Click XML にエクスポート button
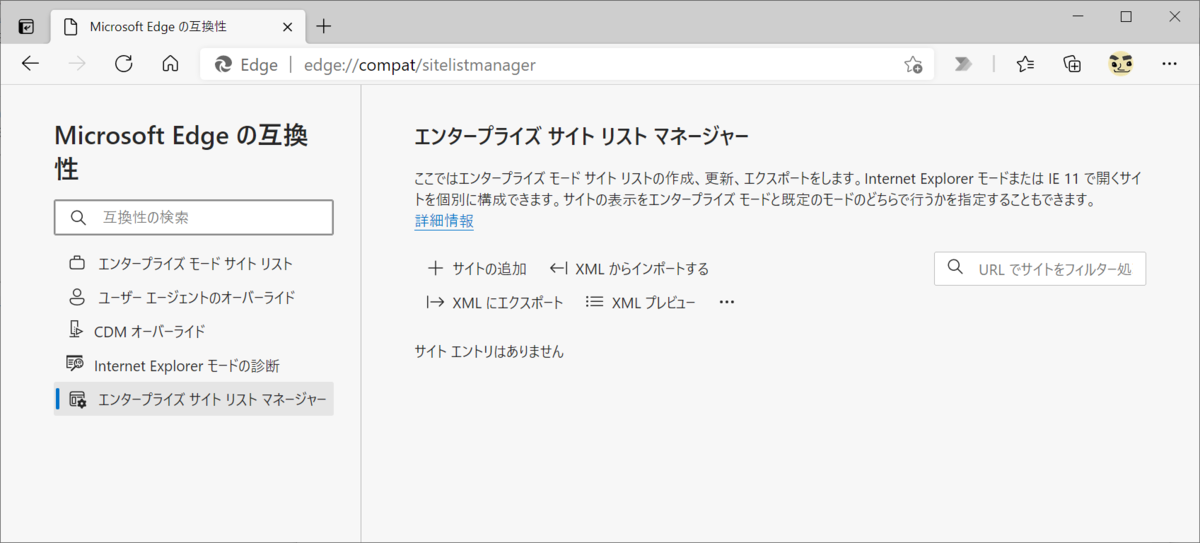 [x=495, y=302]
